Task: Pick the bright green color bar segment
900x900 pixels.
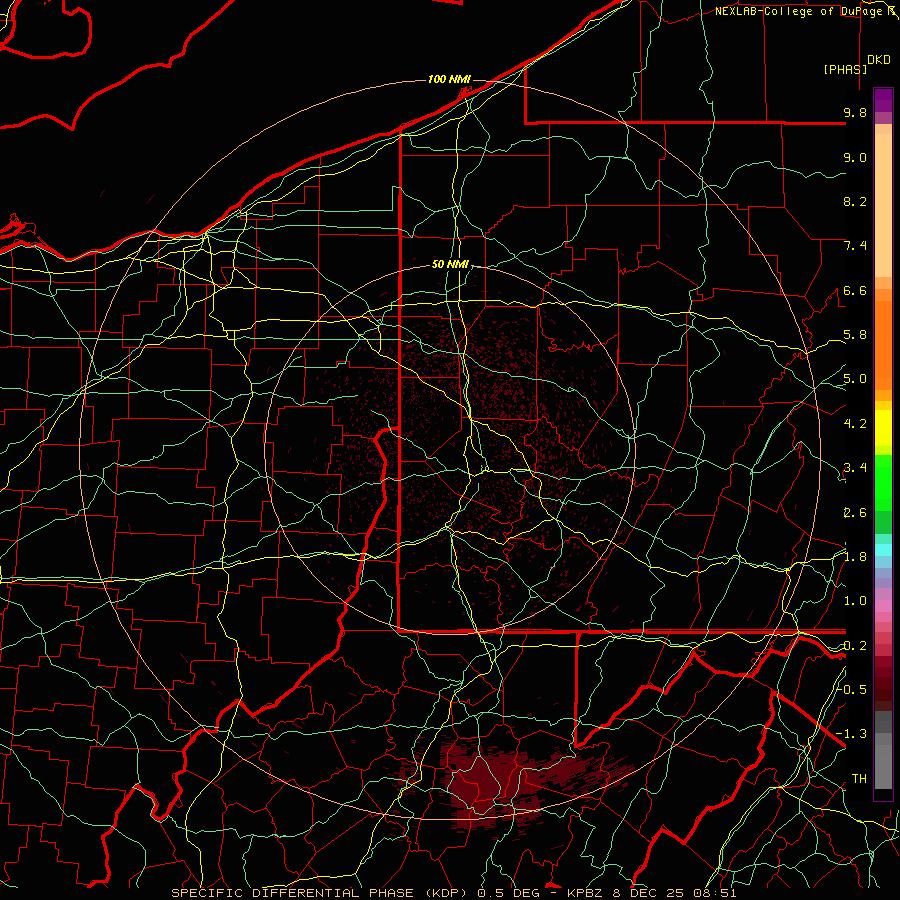Action: (x=883, y=483)
